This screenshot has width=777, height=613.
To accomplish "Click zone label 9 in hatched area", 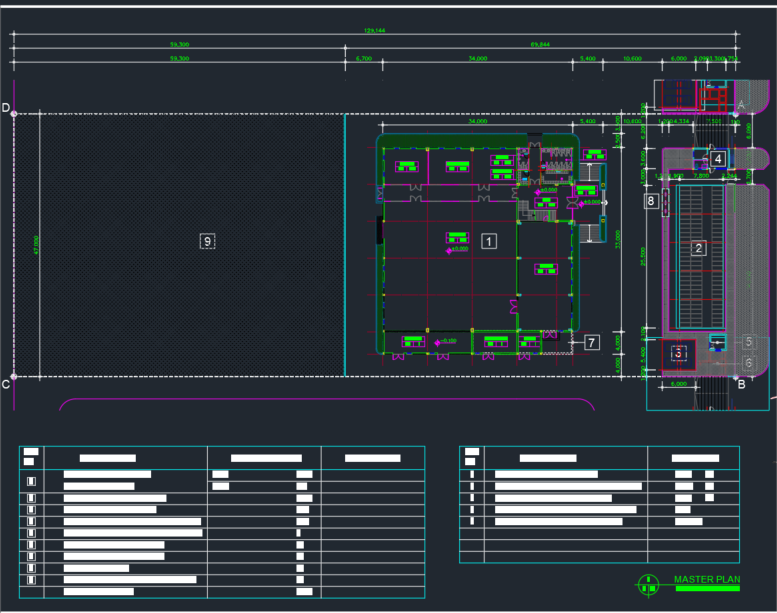I will (x=207, y=241).
